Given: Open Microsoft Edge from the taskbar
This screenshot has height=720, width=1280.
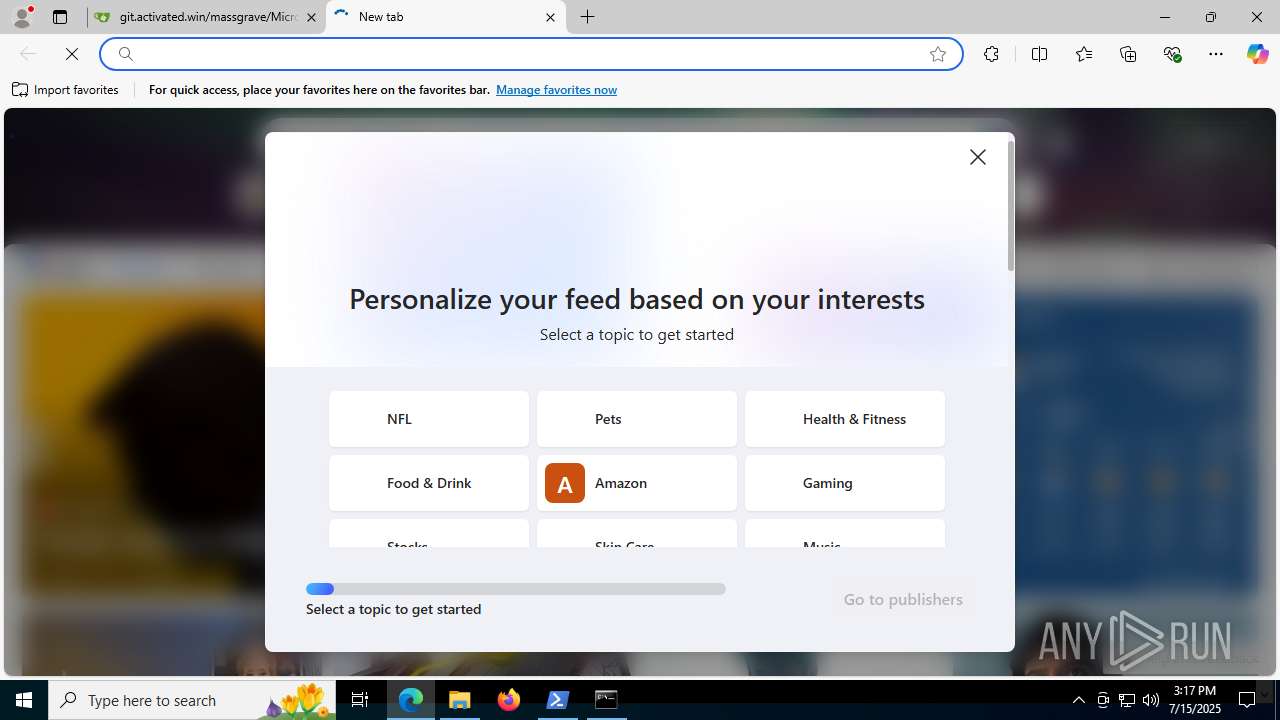Looking at the screenshot, I should 411,700.
